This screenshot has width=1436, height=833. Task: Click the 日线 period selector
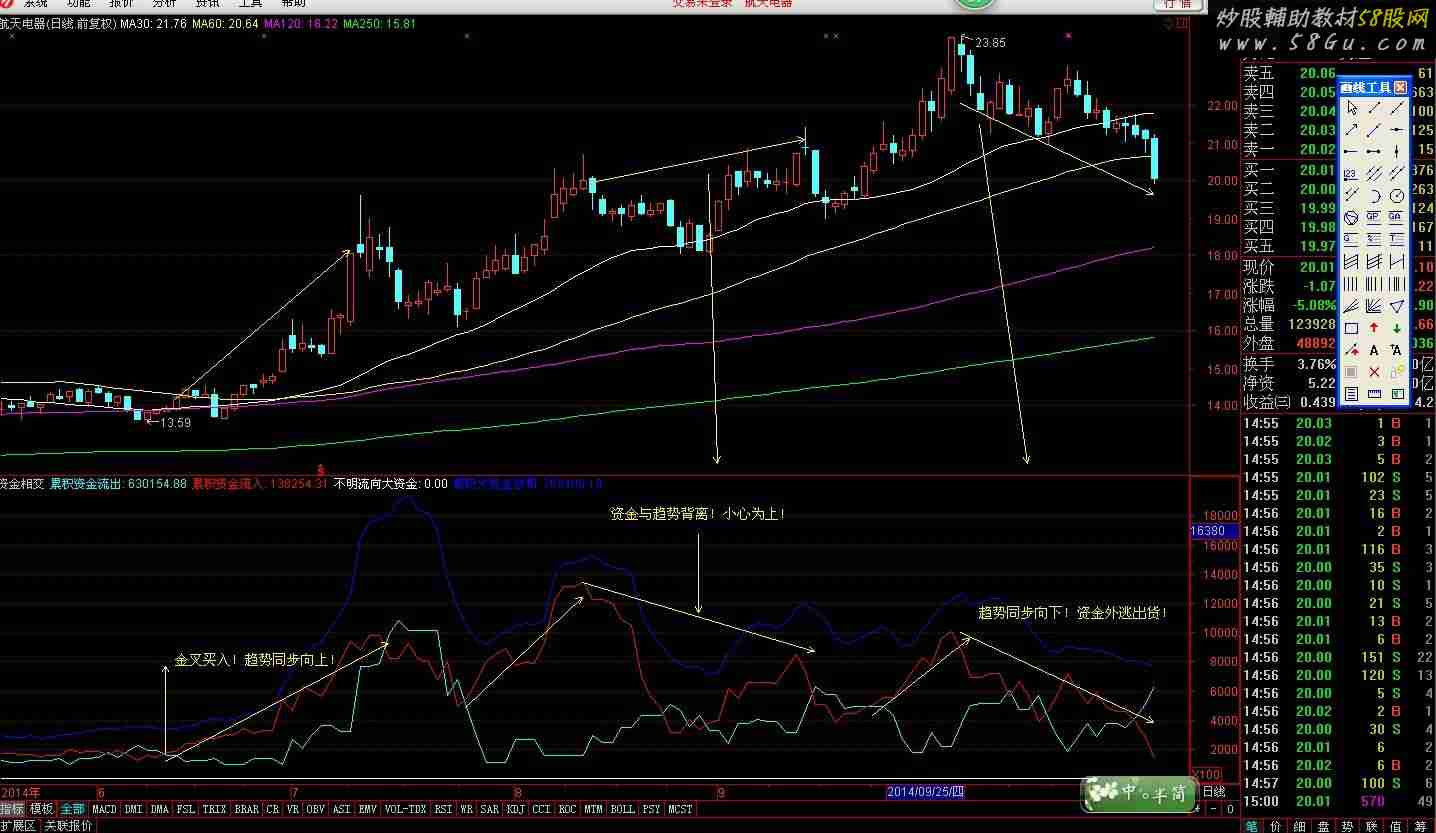coord(1213,792)
